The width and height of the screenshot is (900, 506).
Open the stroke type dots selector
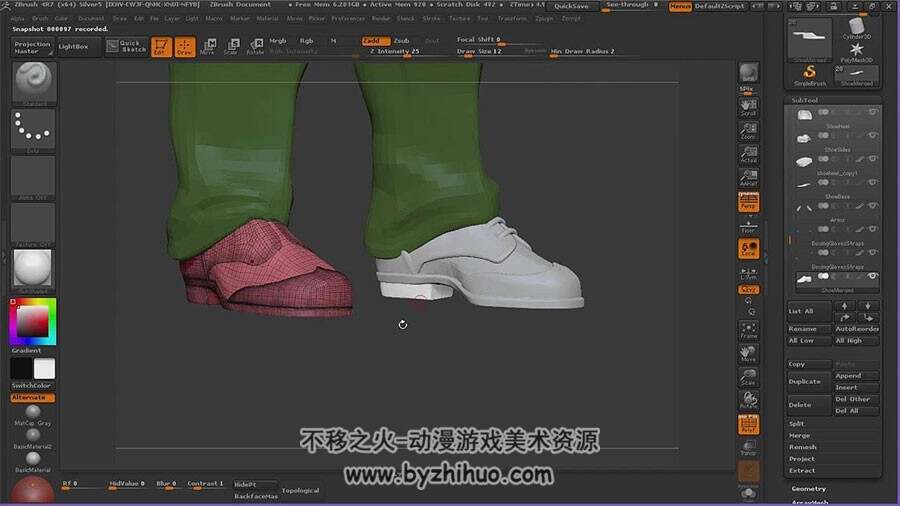[x=33, y=130]
